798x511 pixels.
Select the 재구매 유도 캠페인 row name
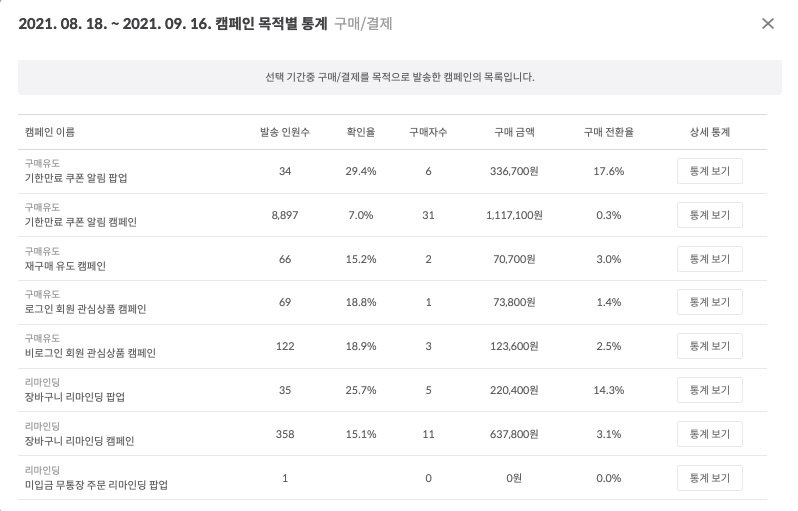coord(65,266)
